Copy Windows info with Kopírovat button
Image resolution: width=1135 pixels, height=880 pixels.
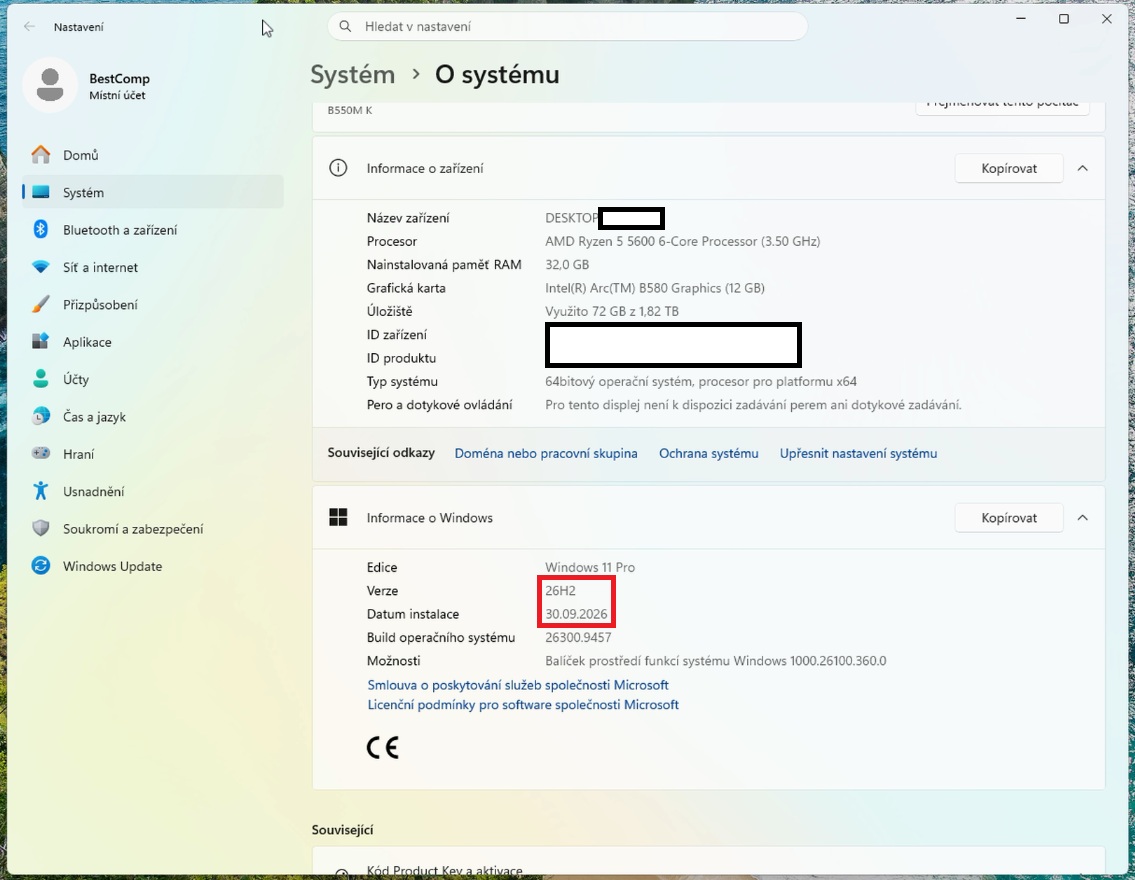point(1009,517)
